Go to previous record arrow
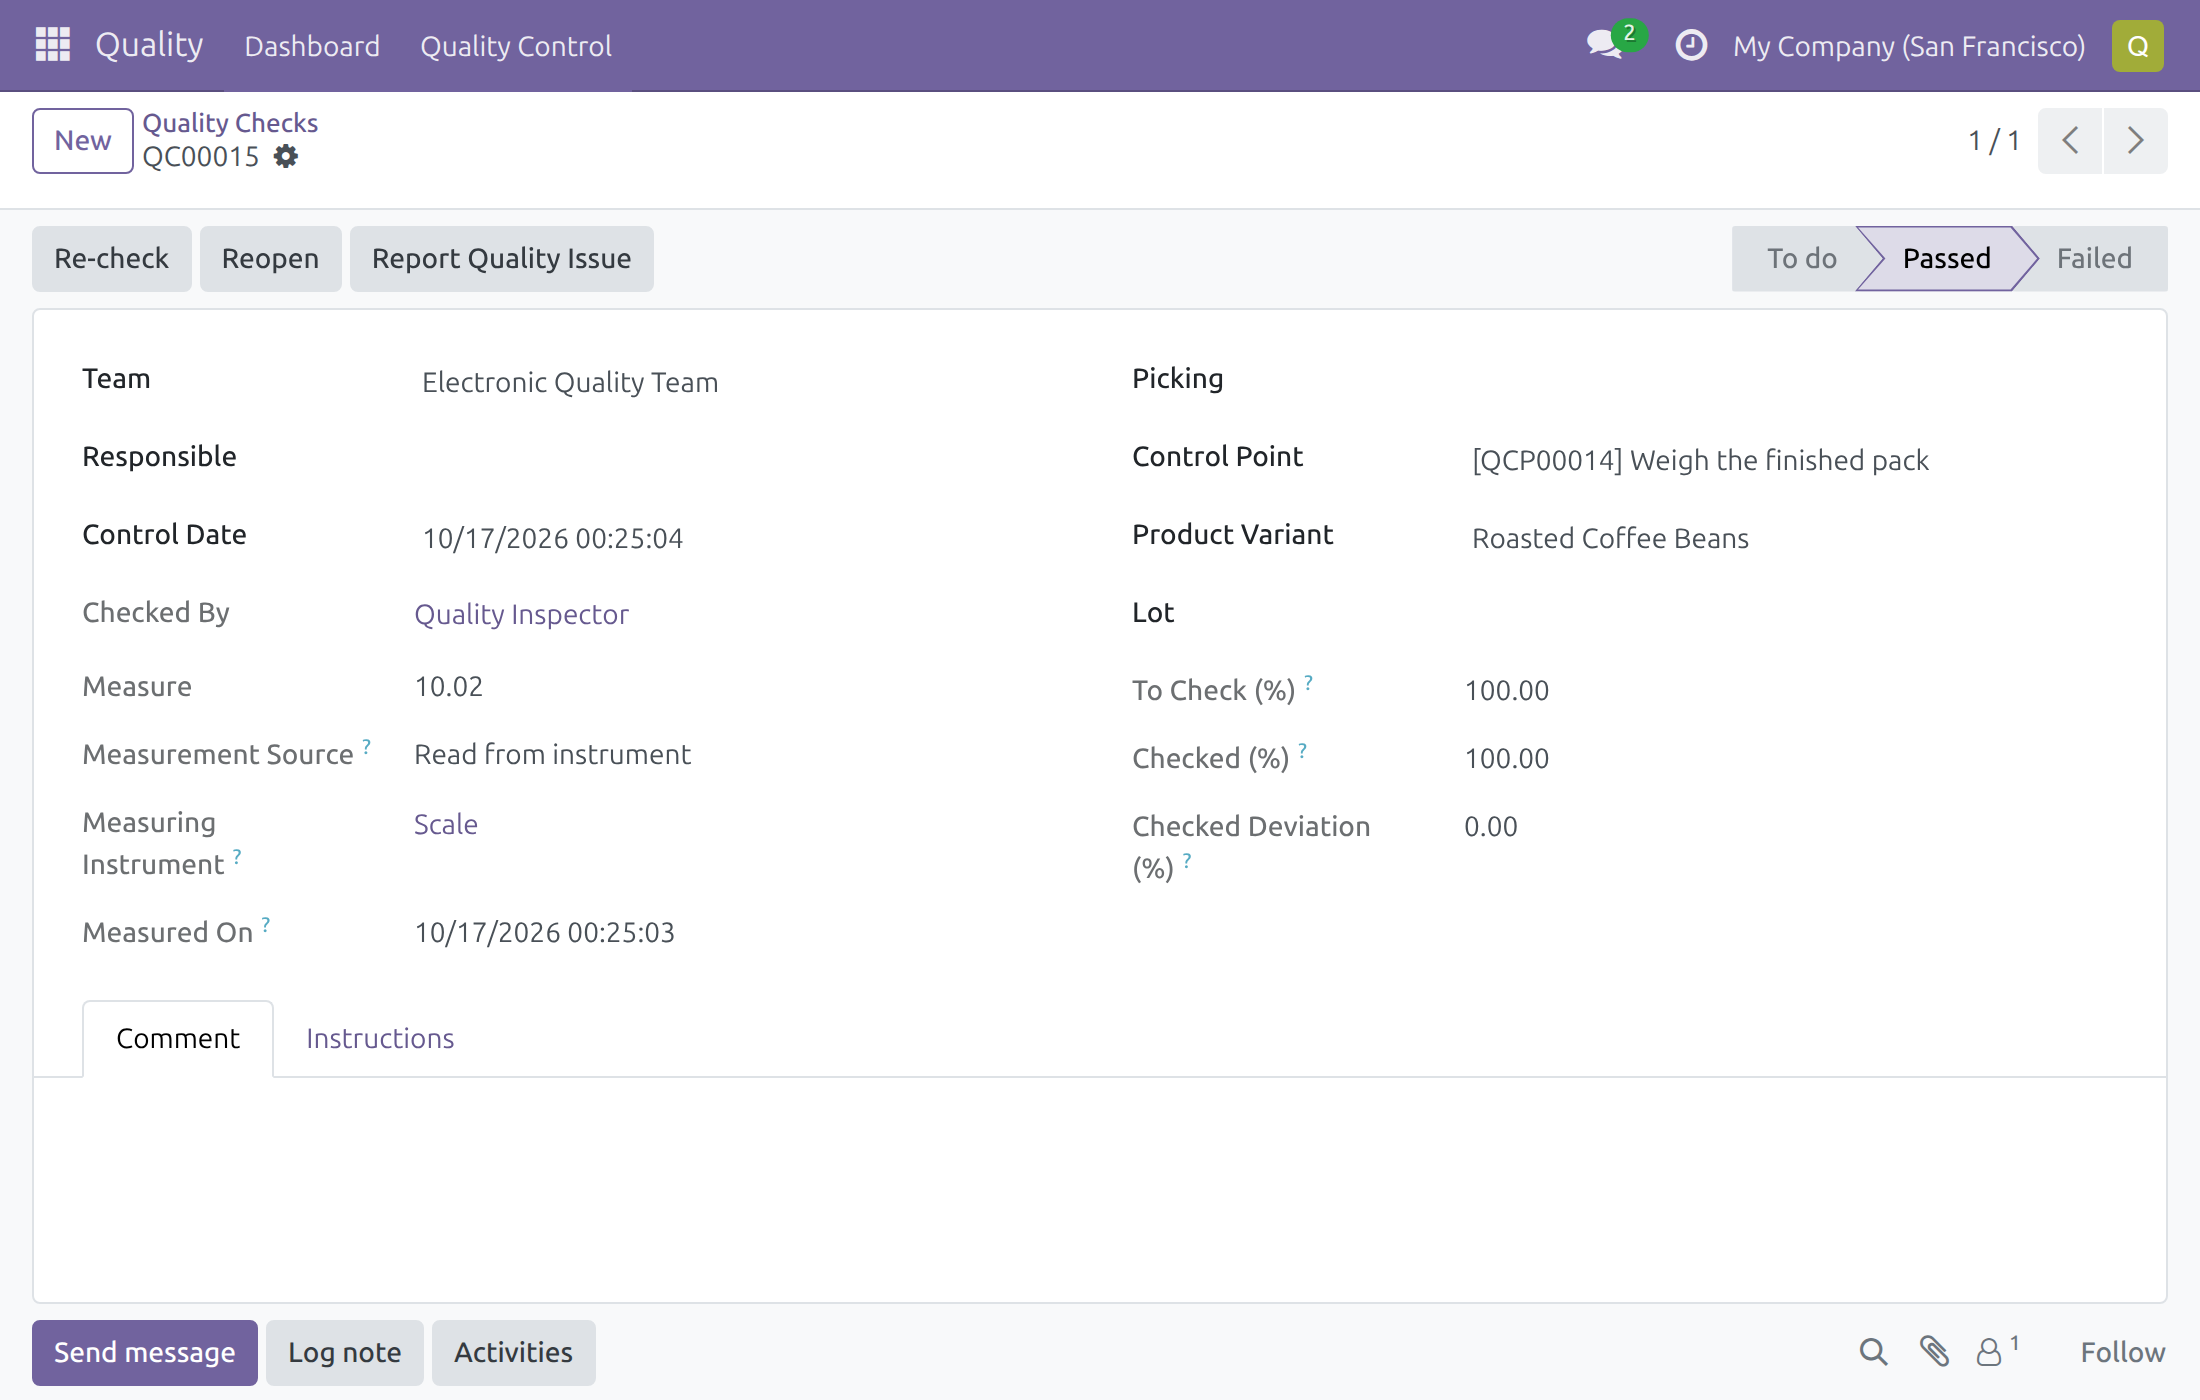The height and width of the screenshot is (1400, 2200). [2070, 141]
